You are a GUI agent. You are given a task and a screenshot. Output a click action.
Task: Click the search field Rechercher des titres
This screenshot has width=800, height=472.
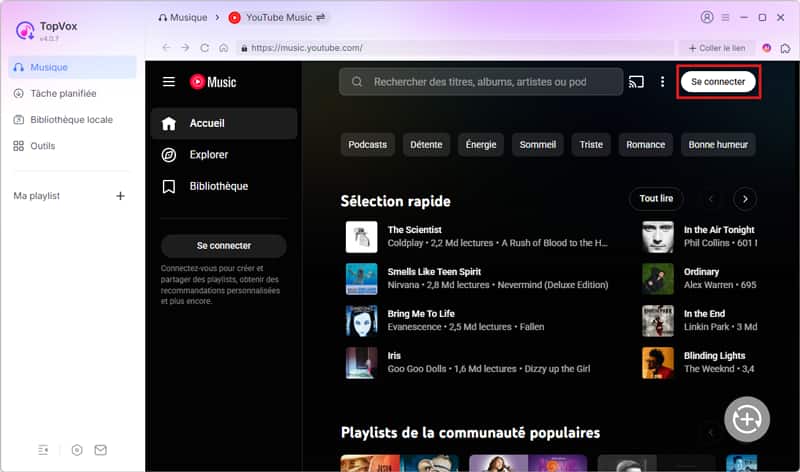[x=481, y=82]
